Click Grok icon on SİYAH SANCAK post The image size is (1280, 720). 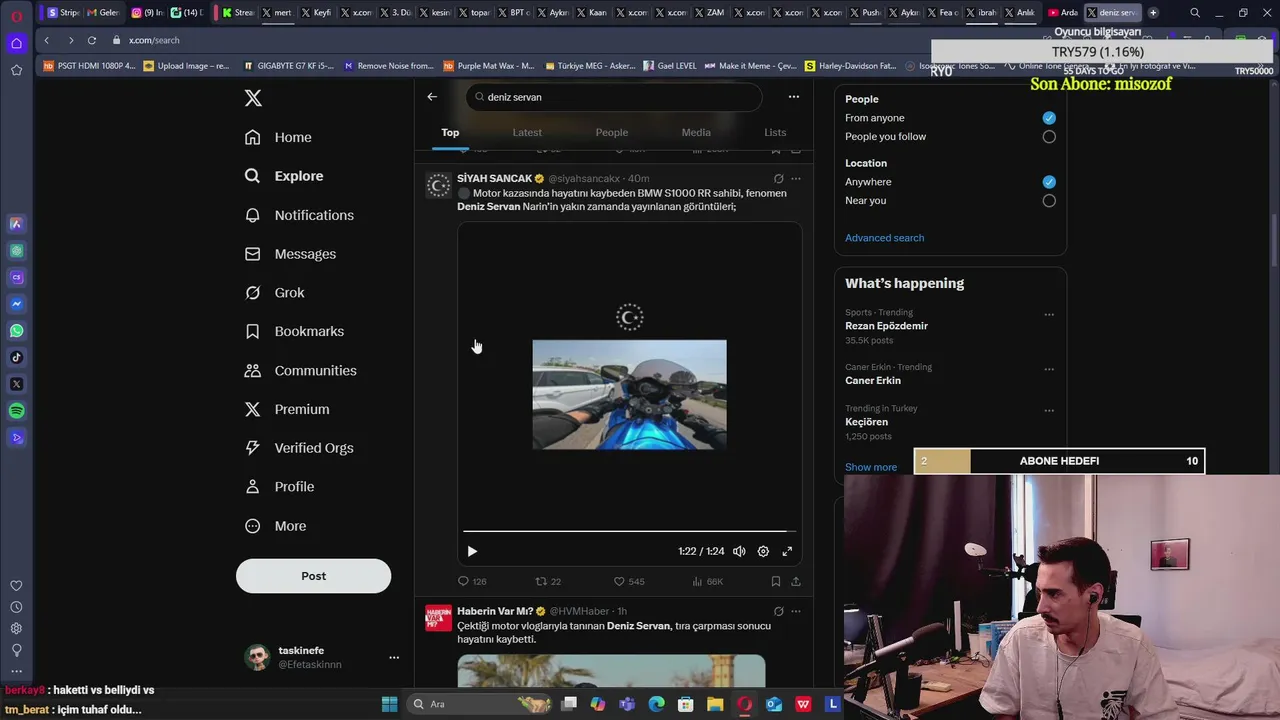coord(778,179)
